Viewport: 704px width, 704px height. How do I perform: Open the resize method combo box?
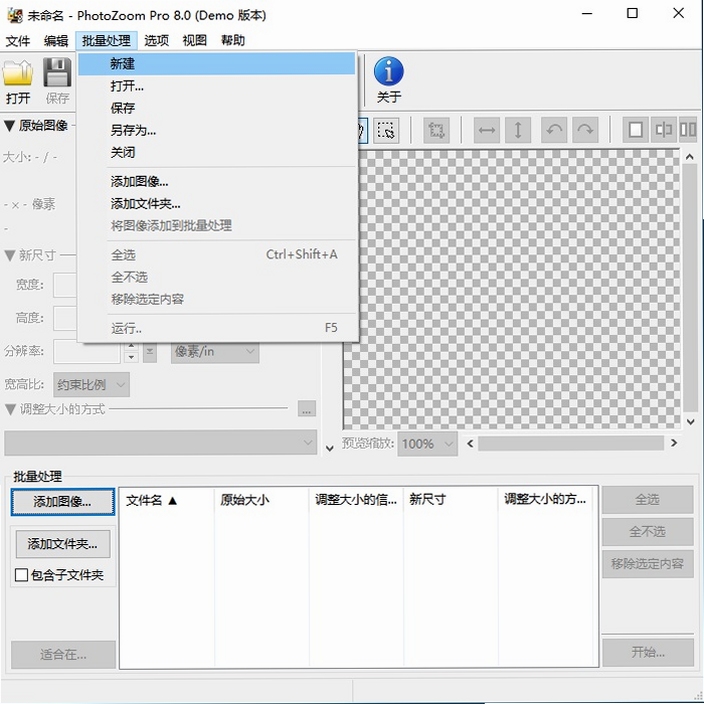(160, 443)
